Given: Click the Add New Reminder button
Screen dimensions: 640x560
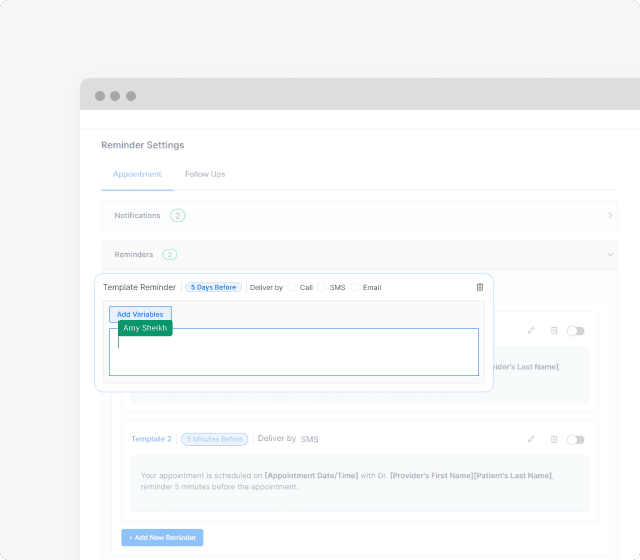Looking at the screenshot, I should coord(162,537).
